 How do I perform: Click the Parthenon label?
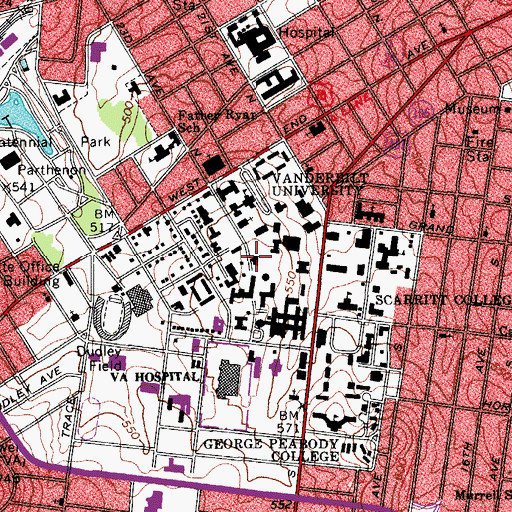tap(52, 170)
